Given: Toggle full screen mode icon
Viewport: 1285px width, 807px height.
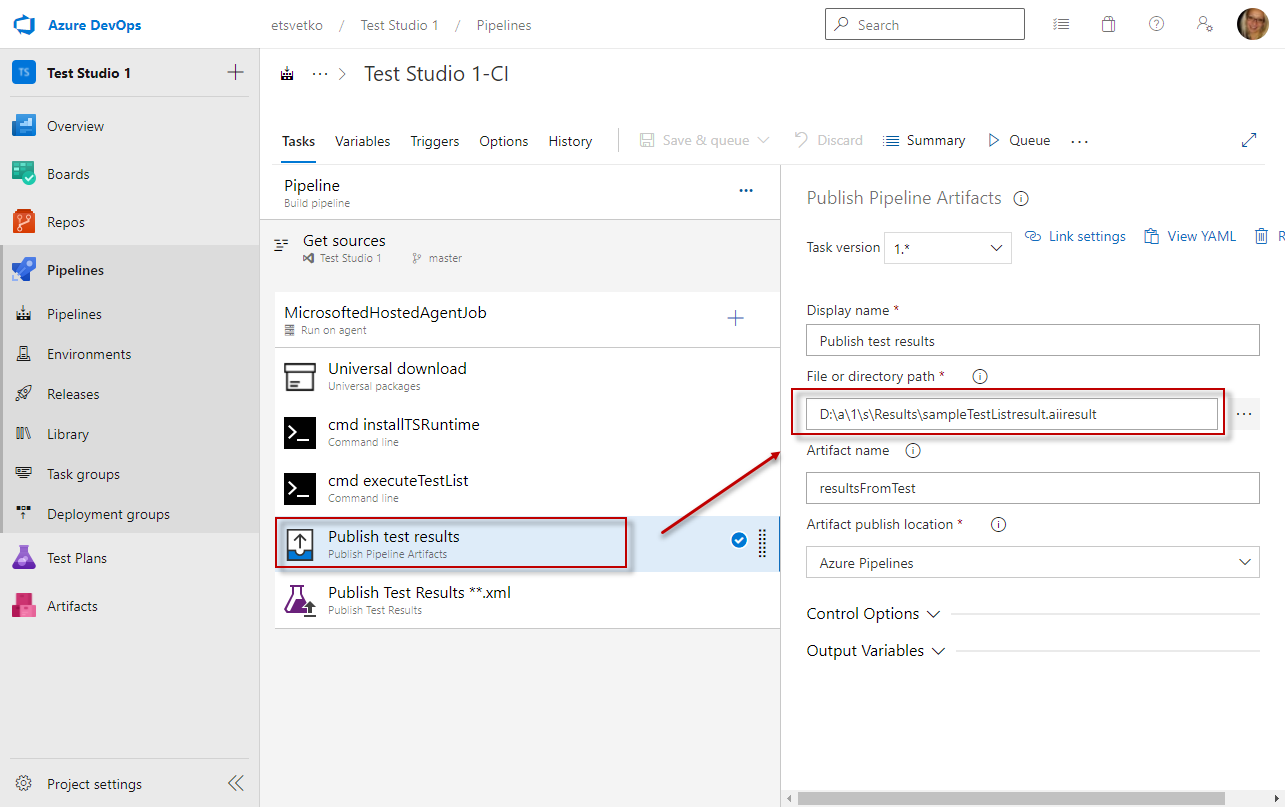Looking at the screenshot, I should pos(1249,140).
